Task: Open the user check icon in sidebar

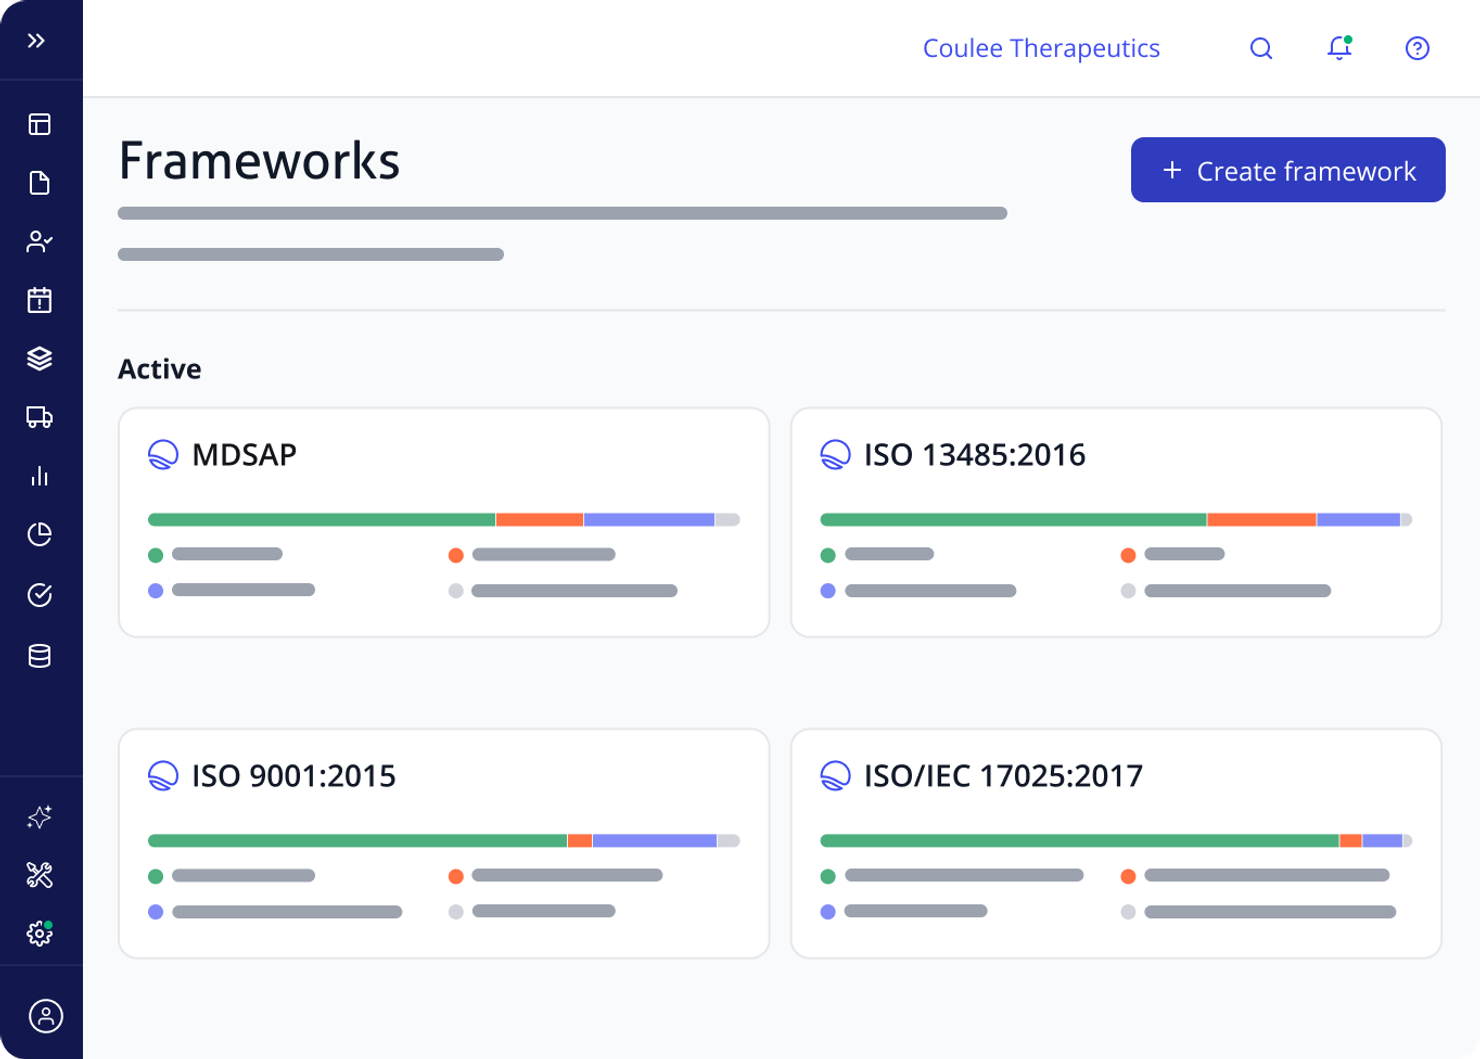Action: pos(40,241)
